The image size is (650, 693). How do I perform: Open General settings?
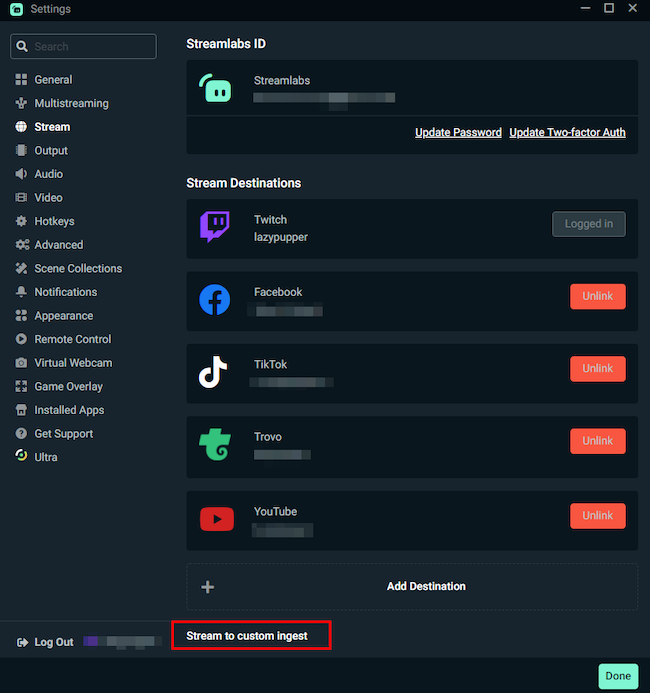coord(53,80)
